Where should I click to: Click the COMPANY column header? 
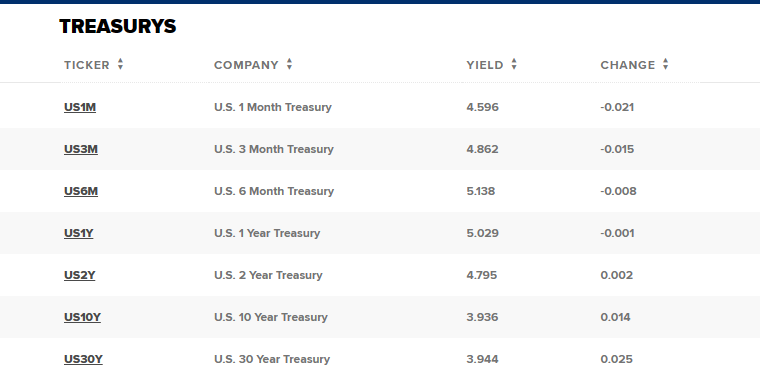[246, 65]
